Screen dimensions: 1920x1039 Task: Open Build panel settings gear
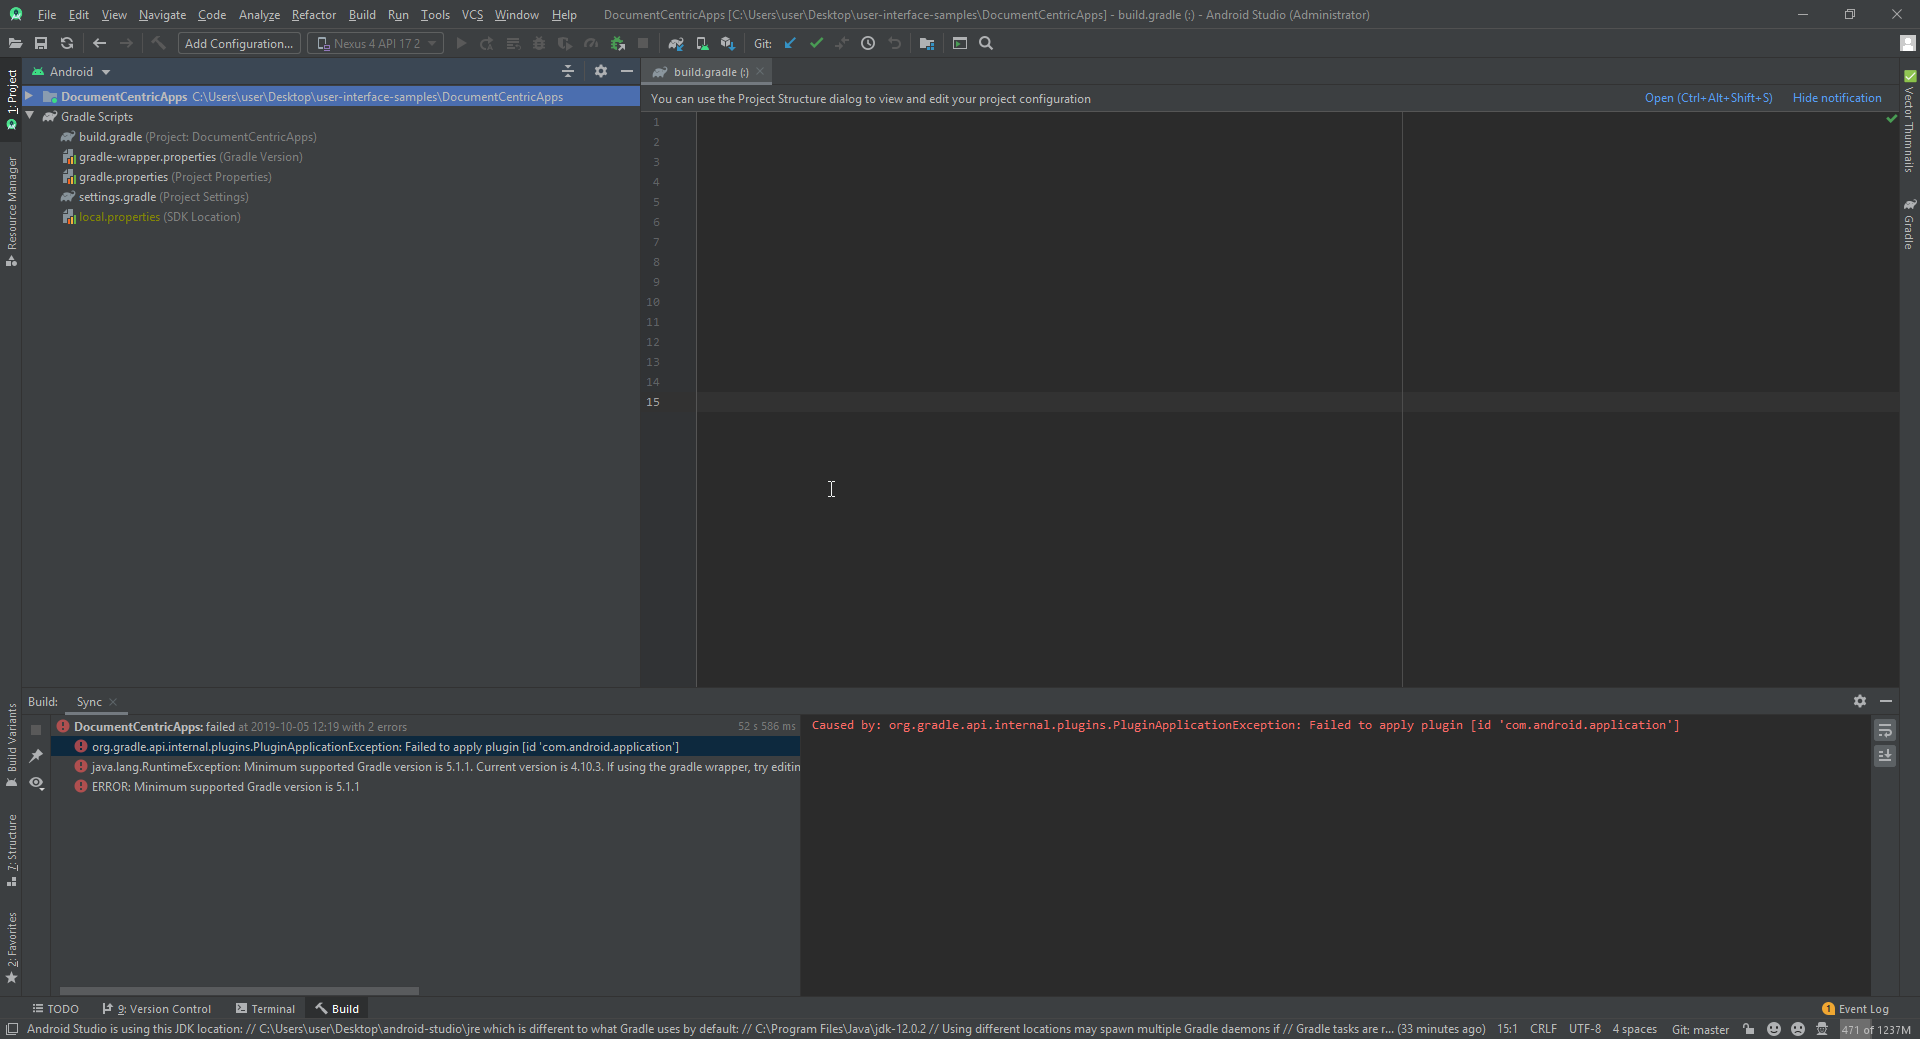pos(1860,701)
